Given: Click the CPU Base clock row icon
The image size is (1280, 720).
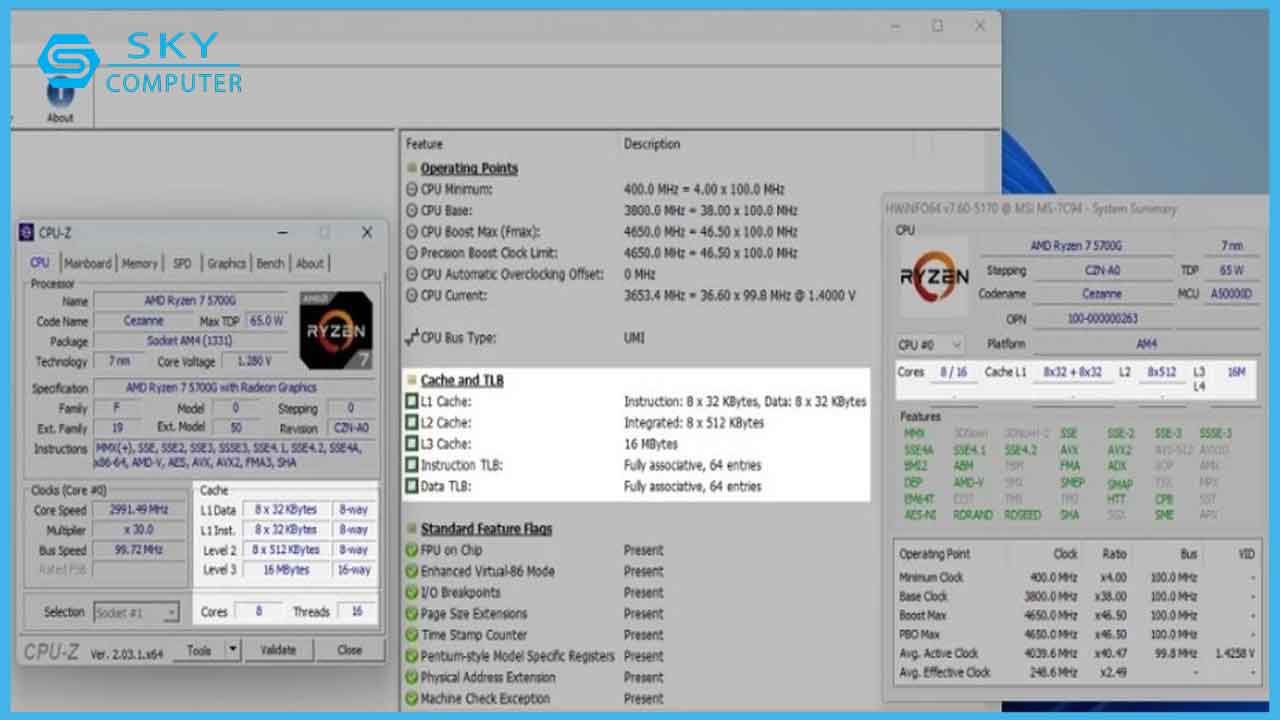Looking at the screenshot, I should coord(412,211).
